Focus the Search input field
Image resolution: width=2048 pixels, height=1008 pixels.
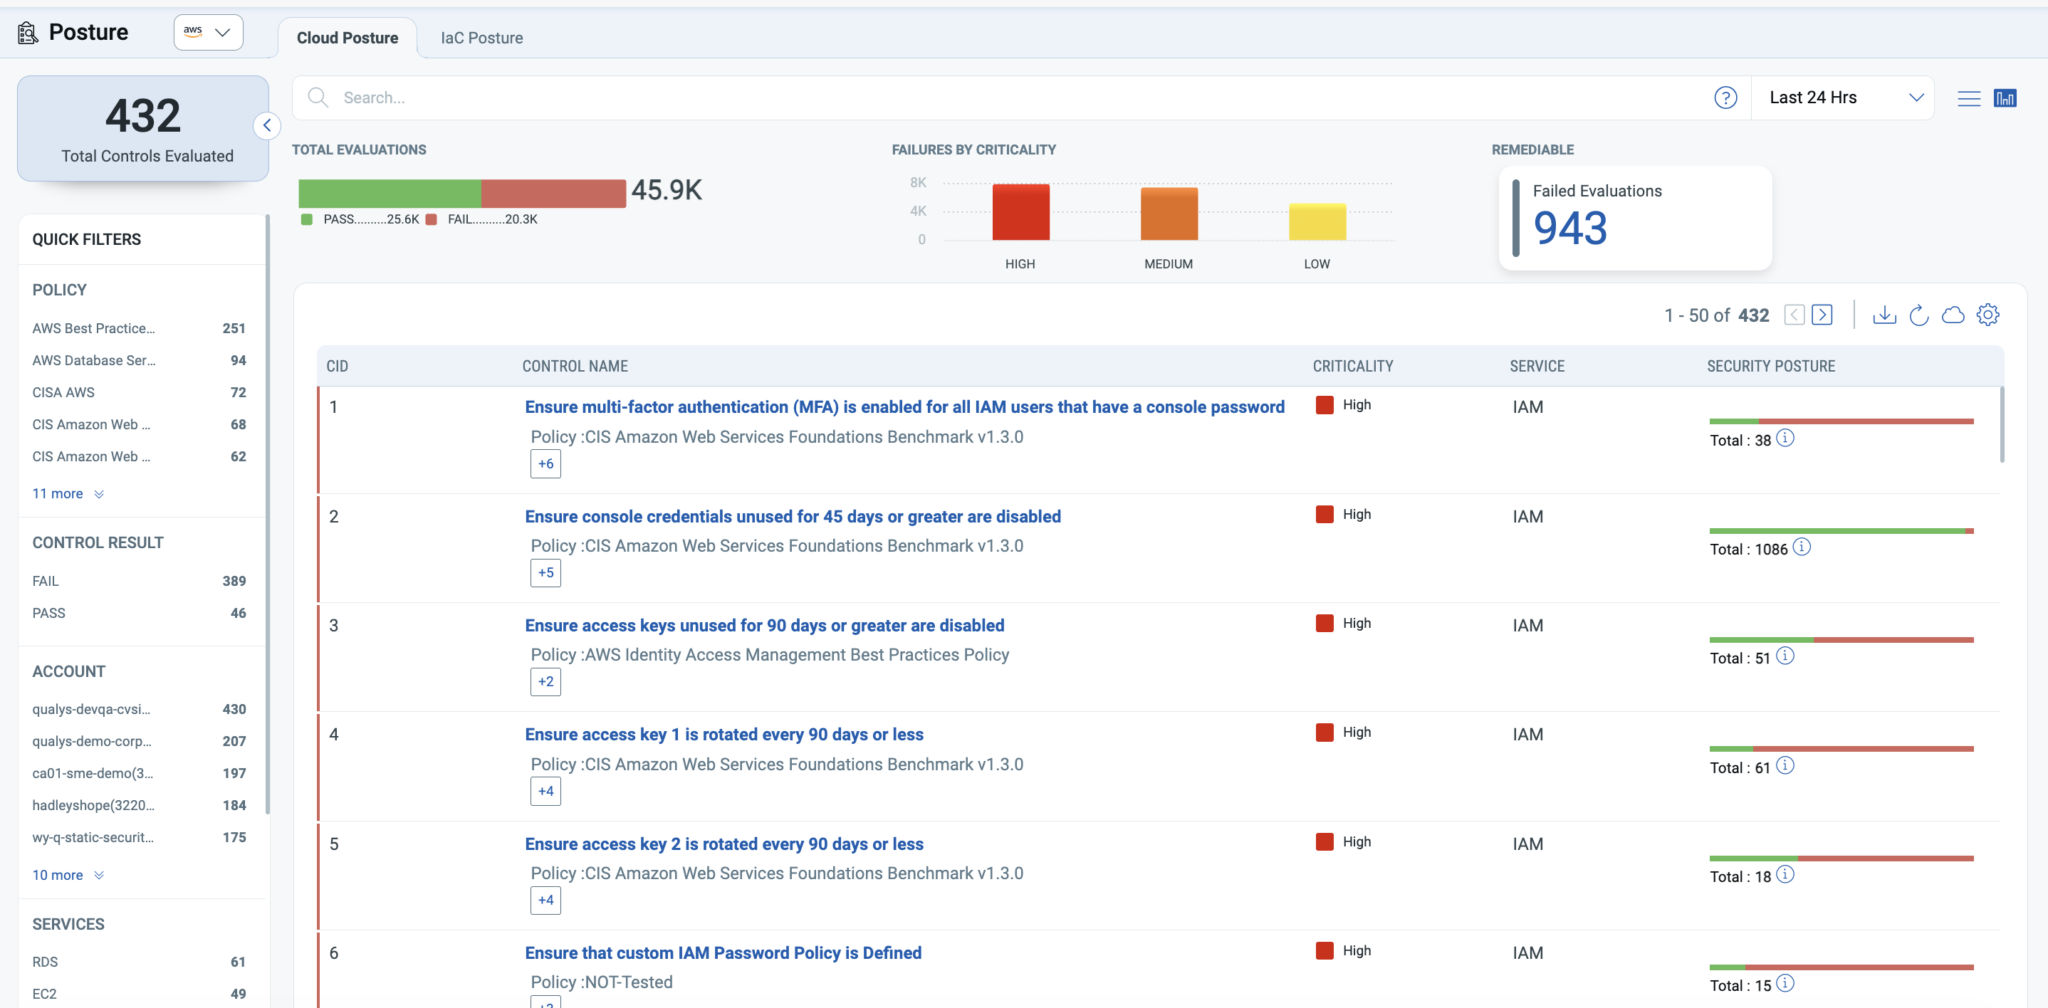click(x=1020, y=98)
